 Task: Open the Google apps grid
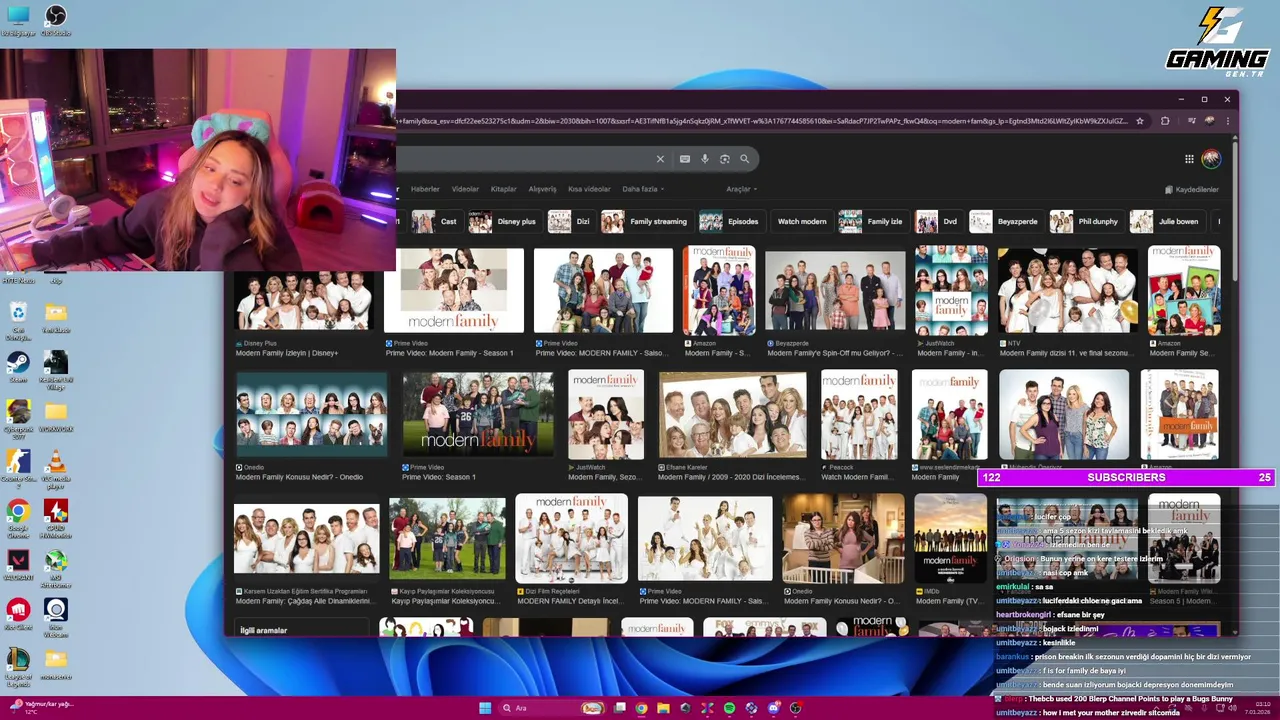1189,159
